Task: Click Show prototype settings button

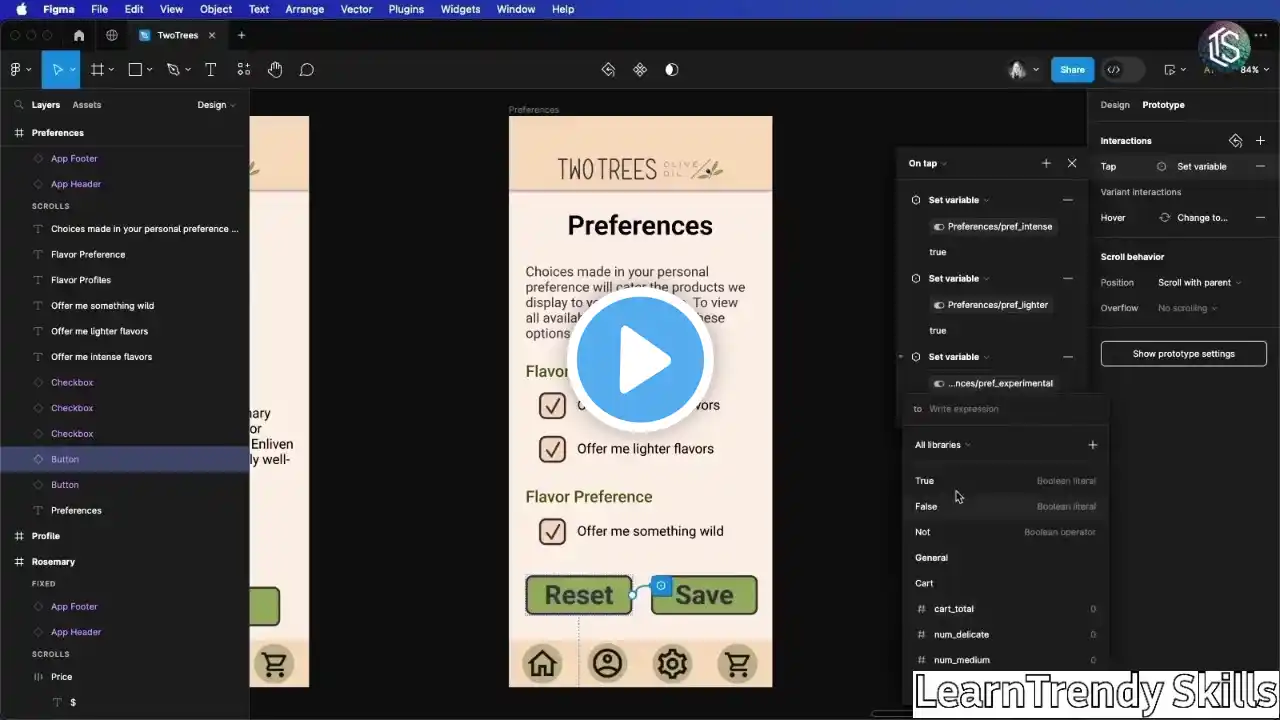Action: point(1183,354)
